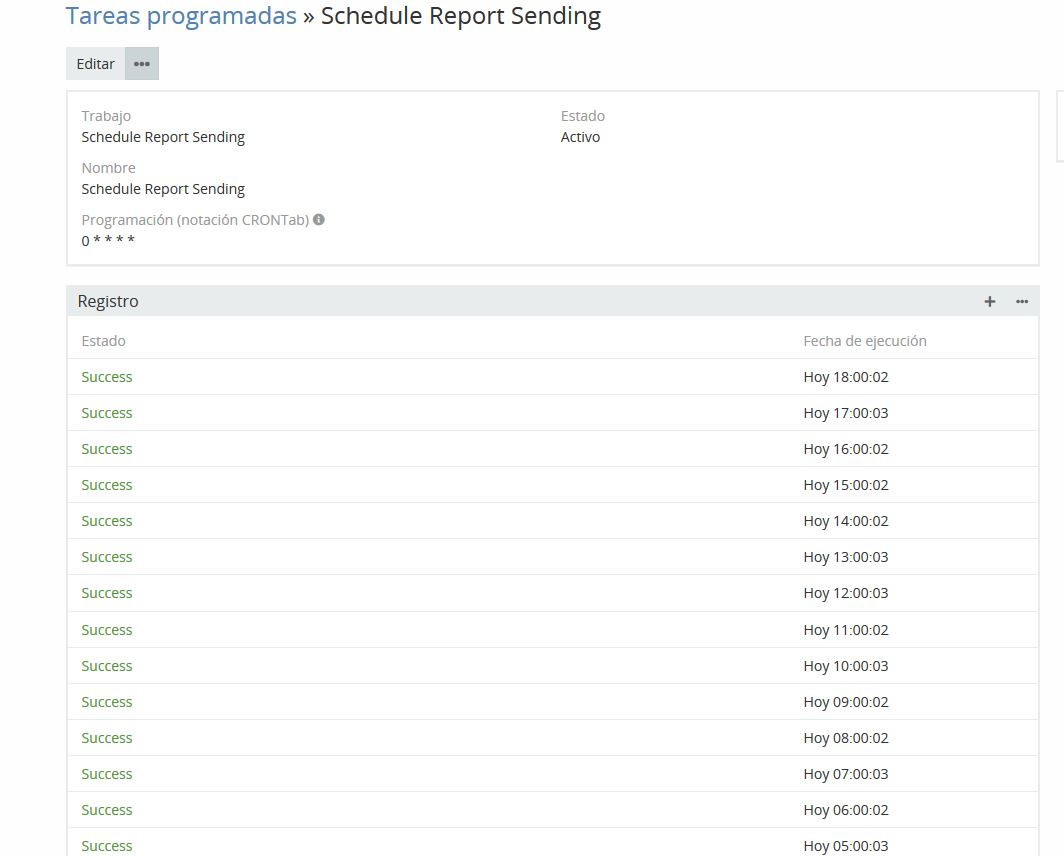Screen dimensions: 1064x856
Task: Open the log entry executed at 15:00:02
Action: (107, 485)
